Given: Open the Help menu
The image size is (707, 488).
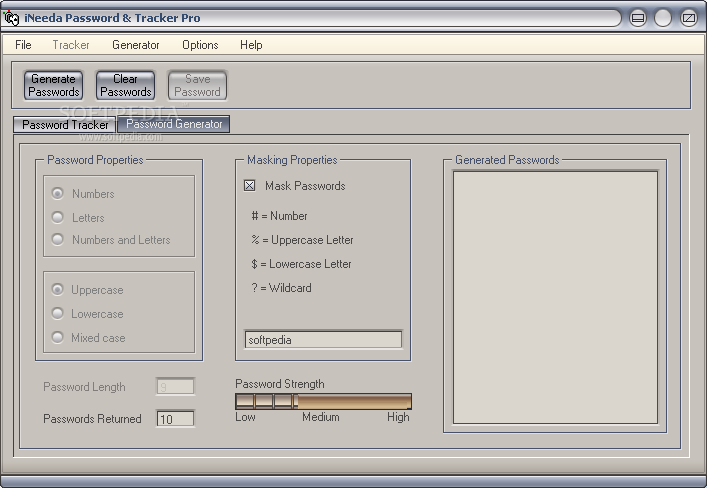Looking at the screenshot, I should click(251, 45).
